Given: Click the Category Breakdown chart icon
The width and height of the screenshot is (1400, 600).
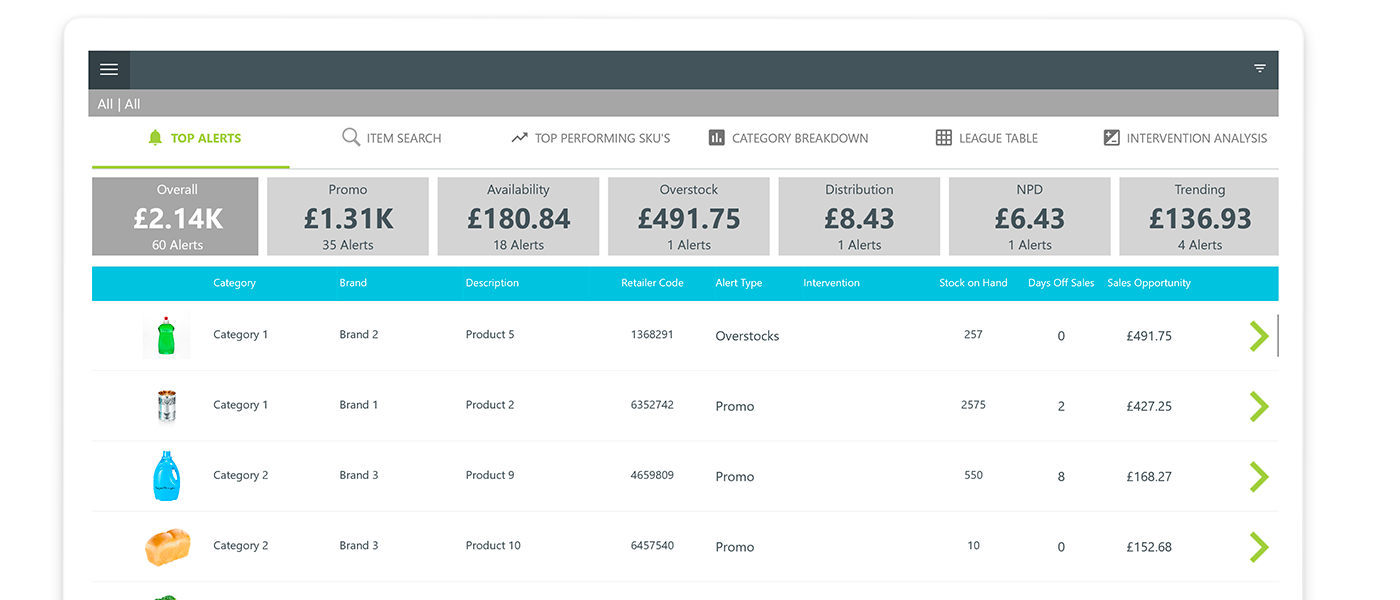Looking at the screenshot, I should click(x=716, y=138).
